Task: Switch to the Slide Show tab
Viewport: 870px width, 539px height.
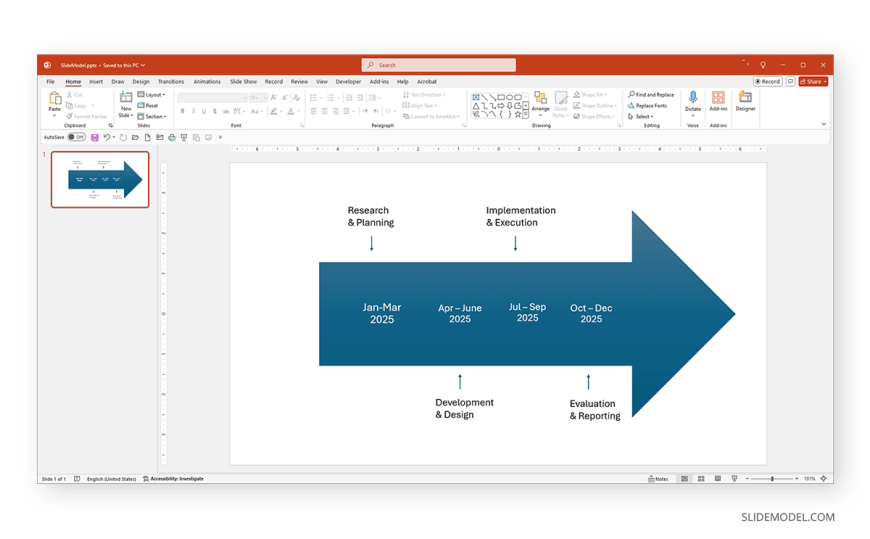Action: pos(243,82)
